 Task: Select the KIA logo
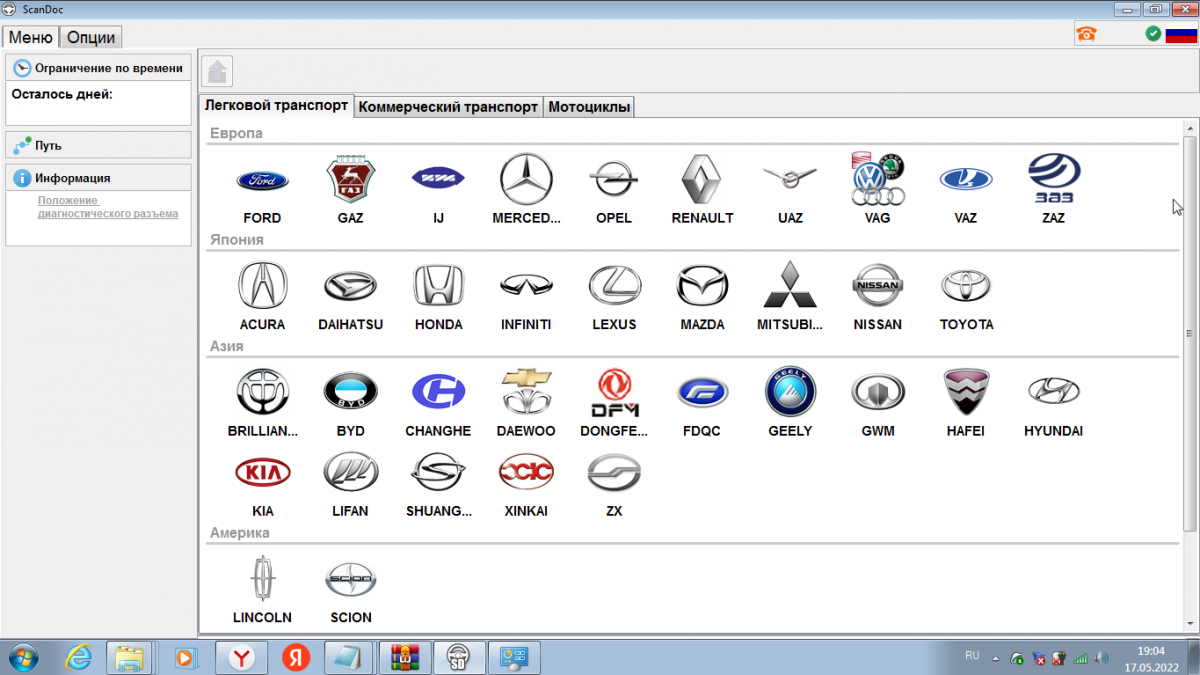pyautogui.click(x=262, y=472)
